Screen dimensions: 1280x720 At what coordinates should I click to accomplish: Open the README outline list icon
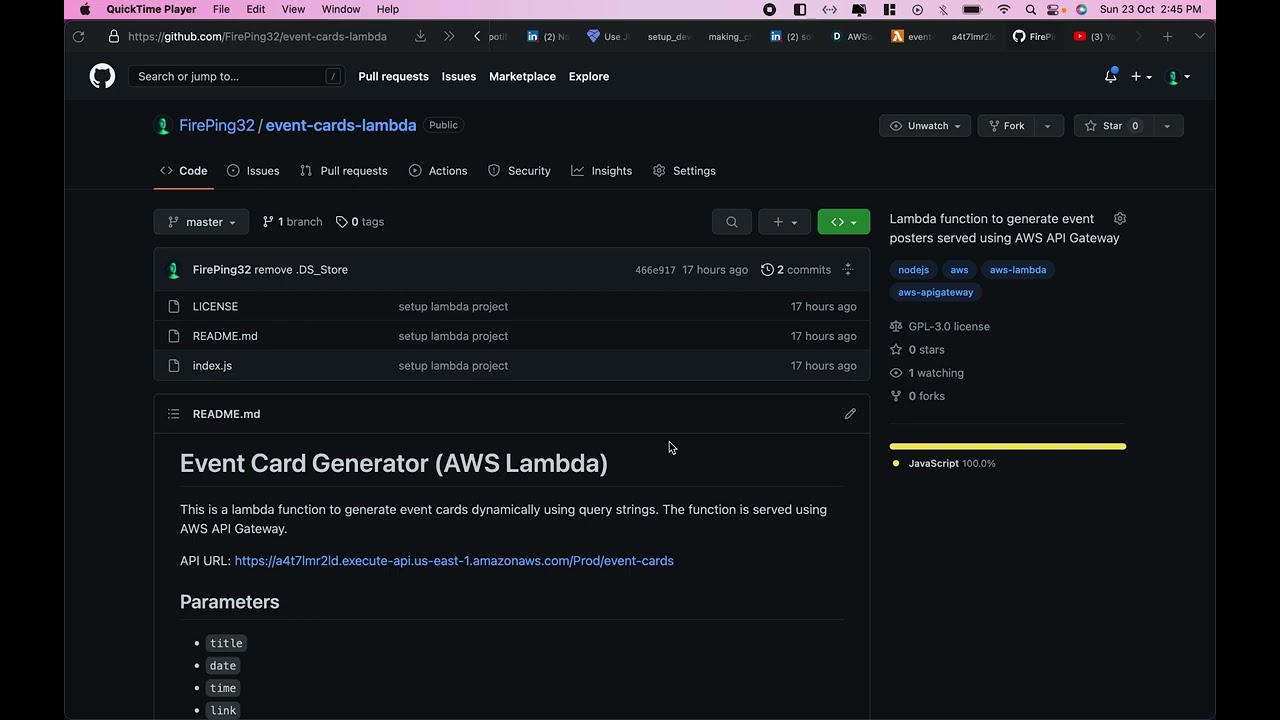(x=174, y=414)
